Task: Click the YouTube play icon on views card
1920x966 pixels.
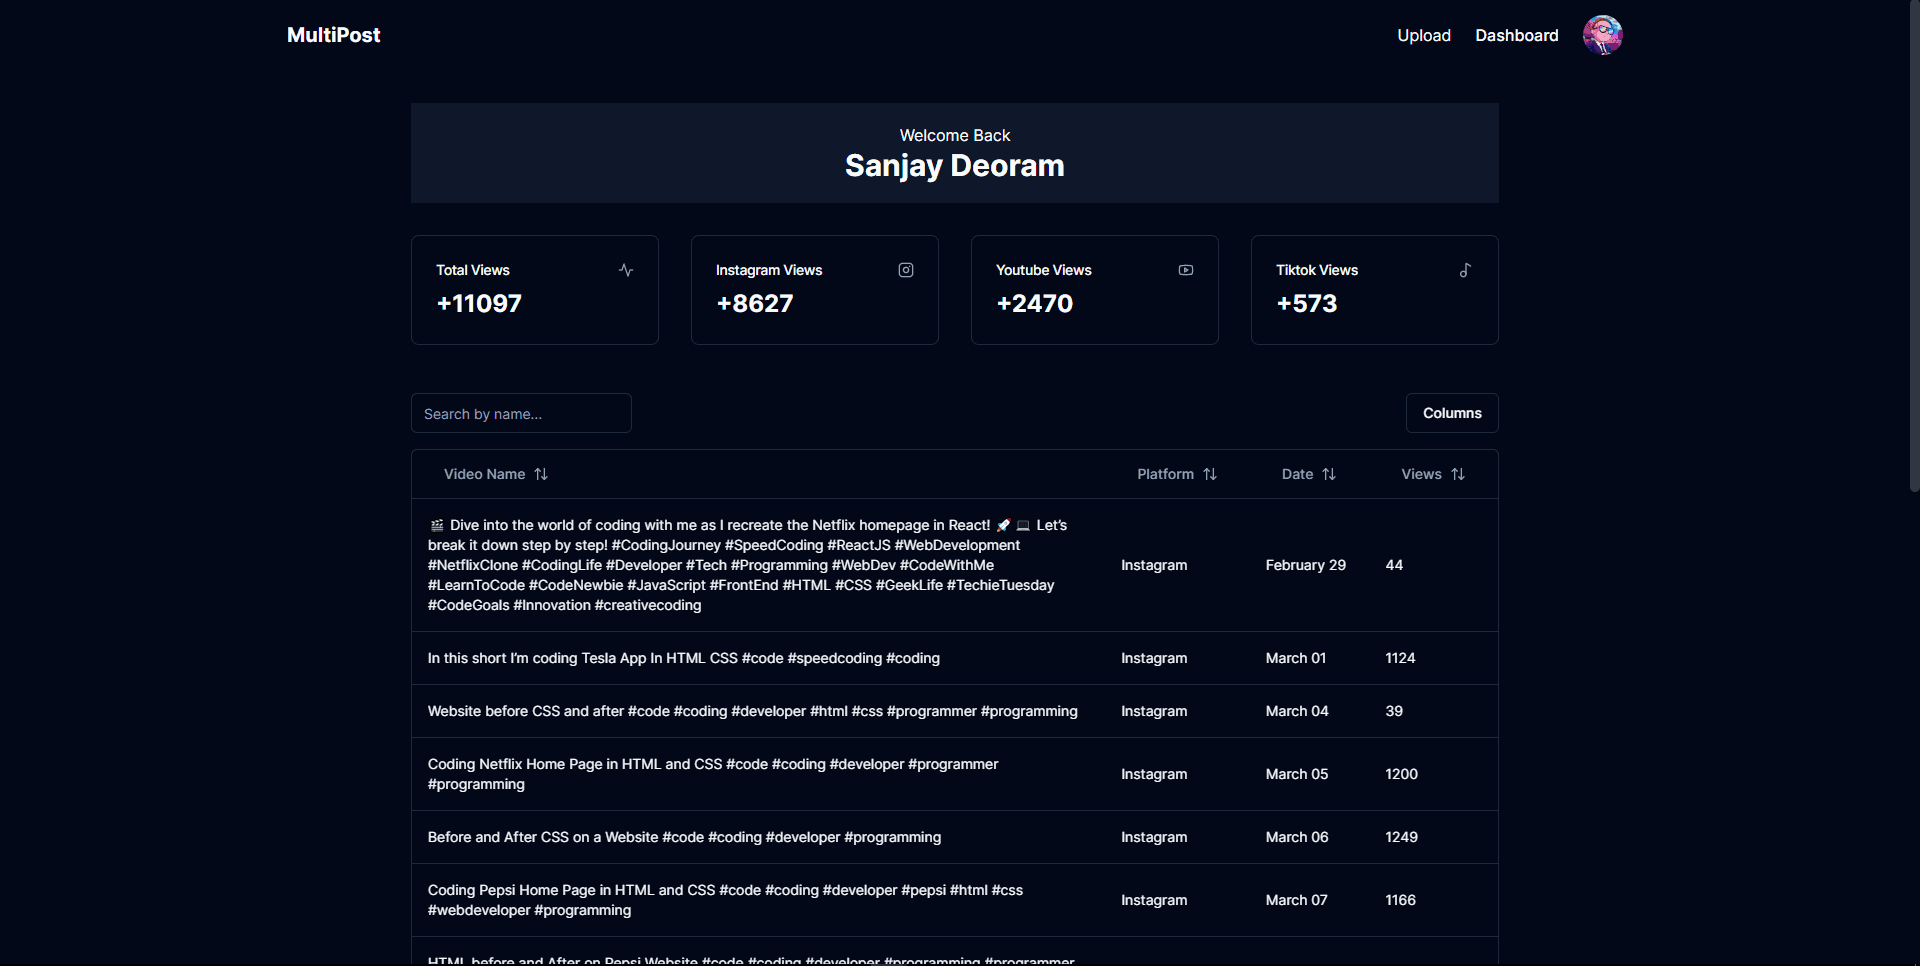Action: (x=1186, y=270)
